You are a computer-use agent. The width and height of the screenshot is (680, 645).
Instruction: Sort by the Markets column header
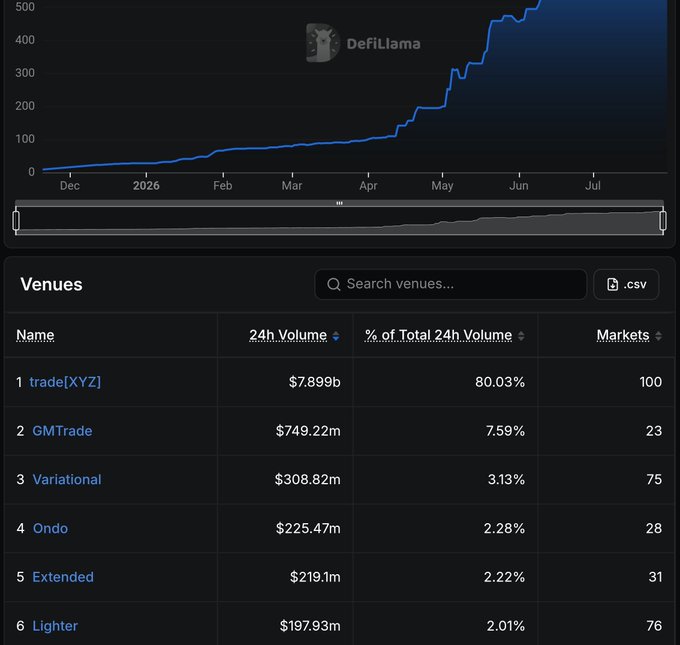click(623, 335)
